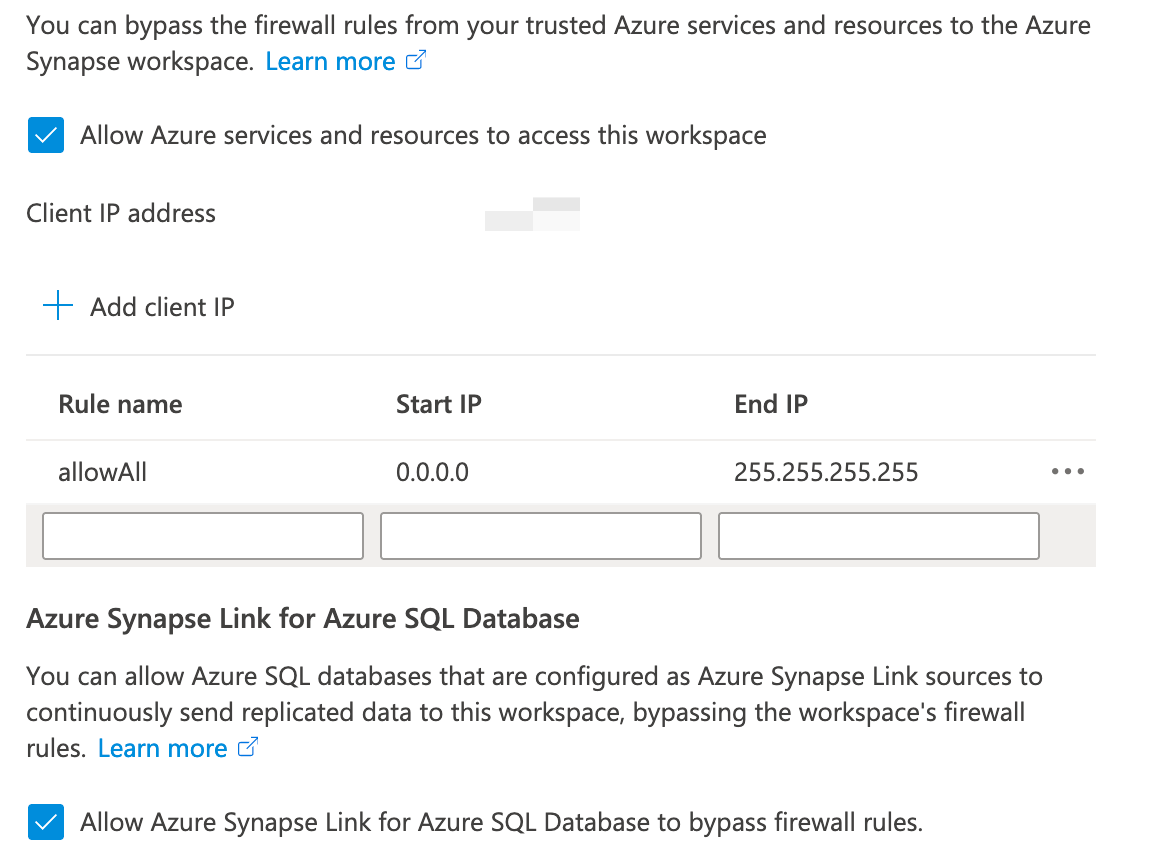Click the empty Rule name input field

(x=202, y=535)
